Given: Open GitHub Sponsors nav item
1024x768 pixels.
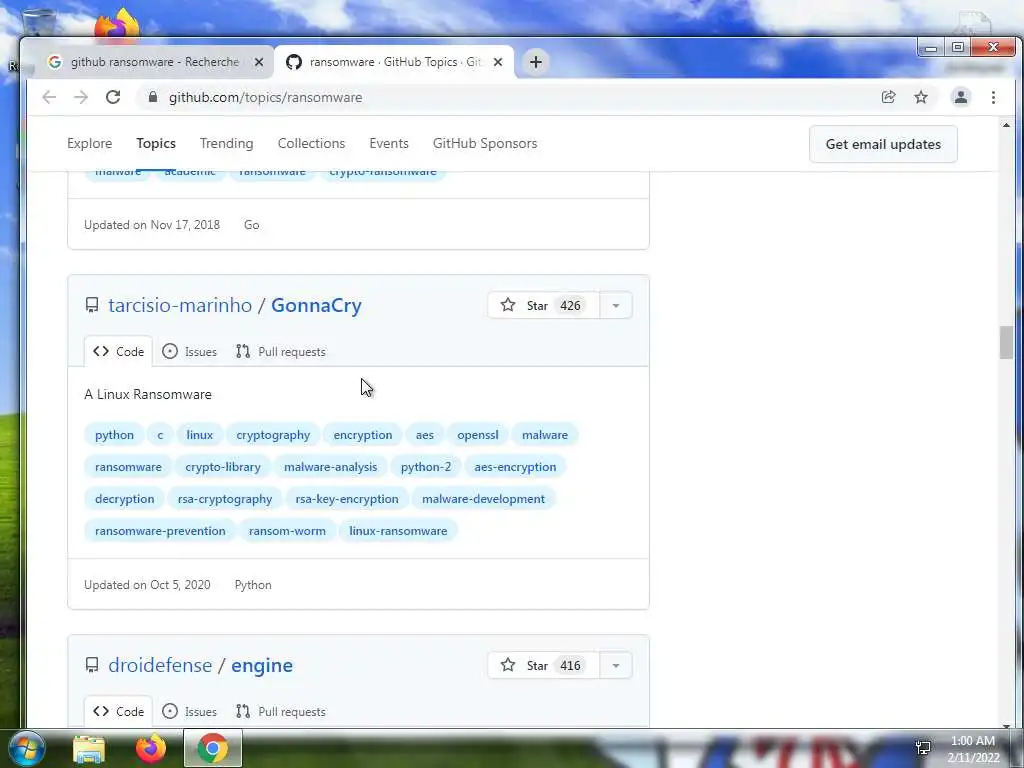Looking at the screenshot, I should click(485, 144).
